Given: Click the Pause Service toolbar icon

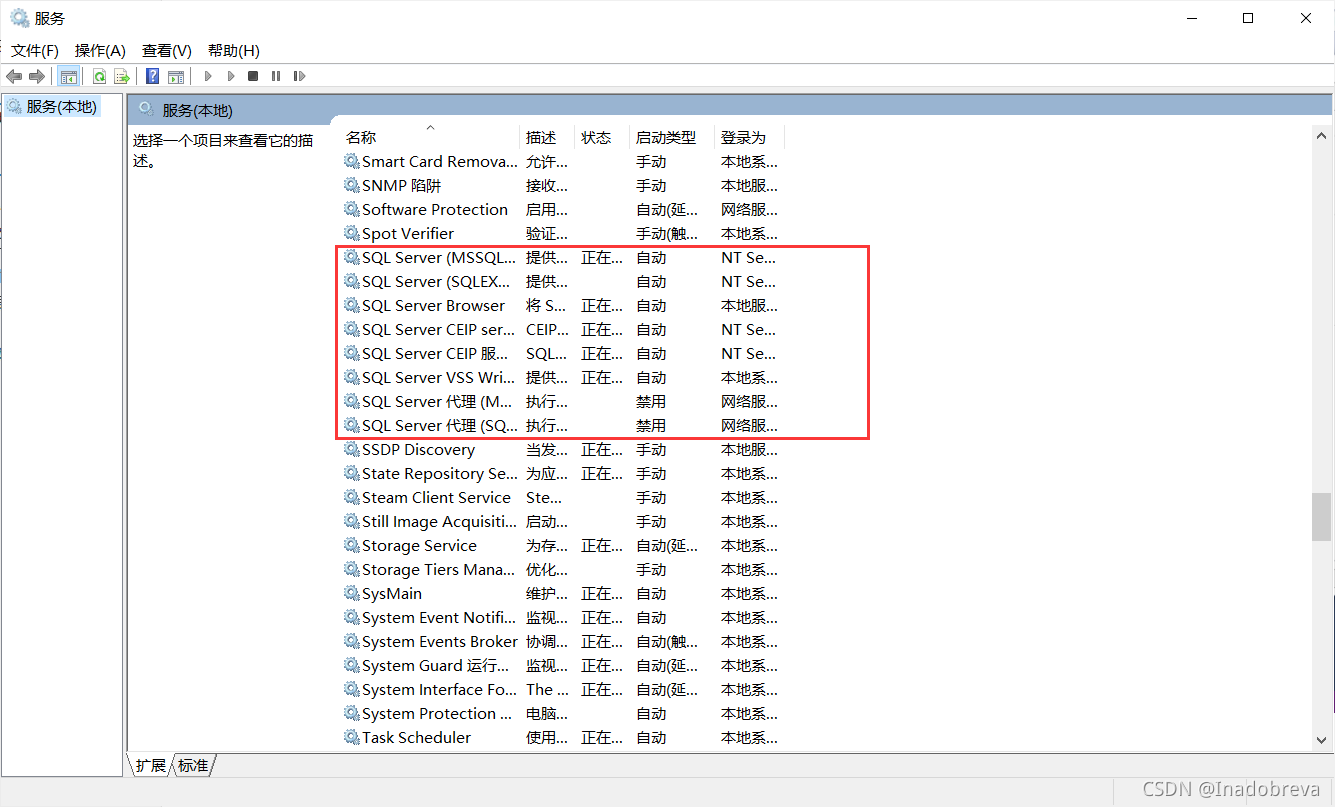Looking at the screenshot, I should click(x=276, y=76).
